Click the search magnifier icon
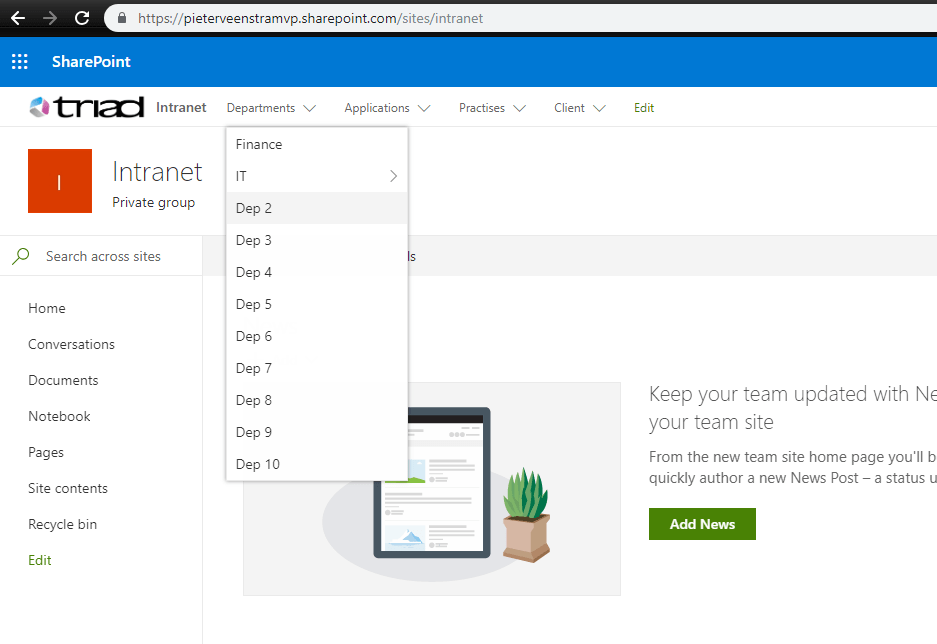The image size is (937, 644). pos(21,256)
